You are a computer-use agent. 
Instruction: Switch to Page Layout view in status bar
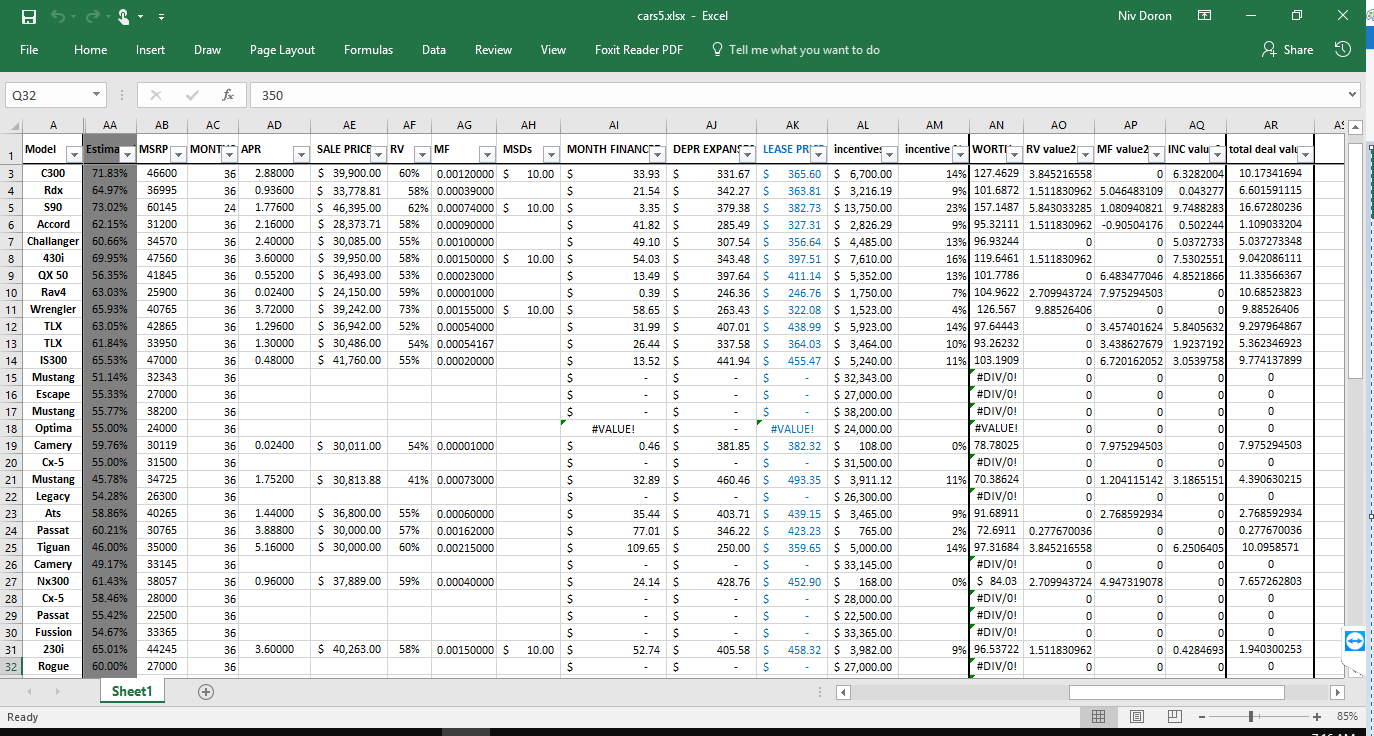[1136, 717]
